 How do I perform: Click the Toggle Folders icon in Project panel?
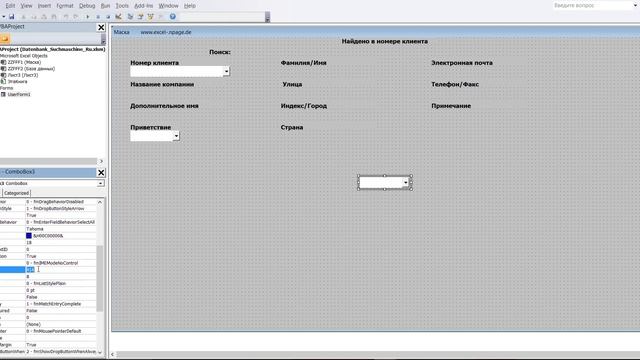(4, 39)
